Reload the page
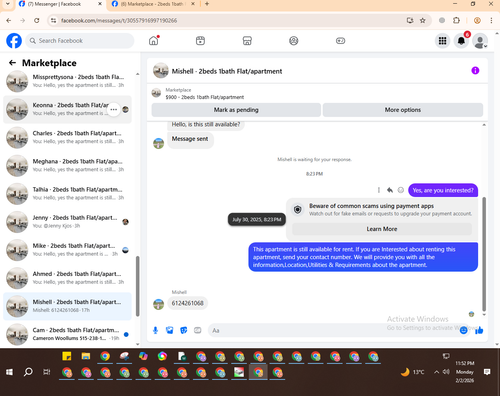The height and width of the screenshot is (396, 500). click(x=37, y=21)
